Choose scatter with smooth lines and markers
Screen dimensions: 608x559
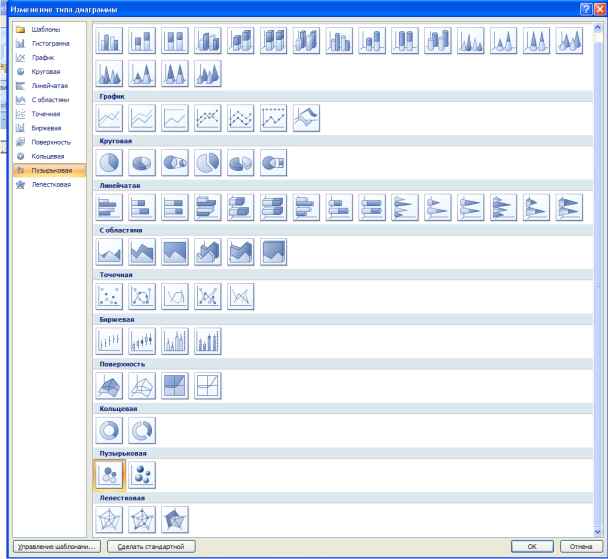click(142, 297)
